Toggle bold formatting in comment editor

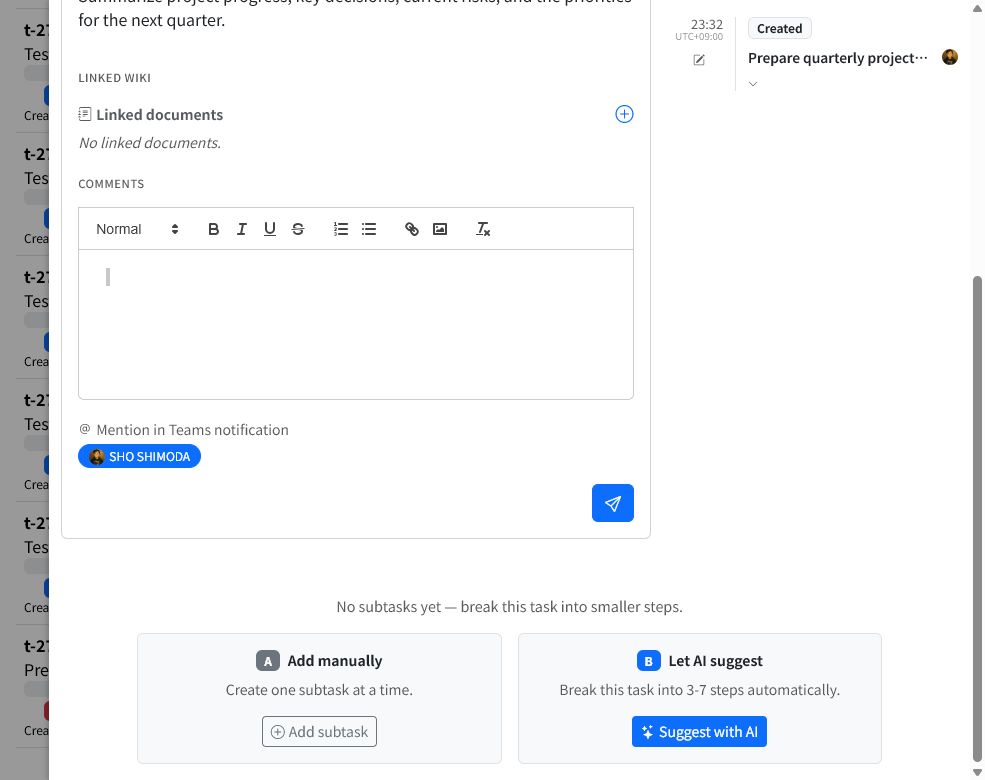click(214, 229)
